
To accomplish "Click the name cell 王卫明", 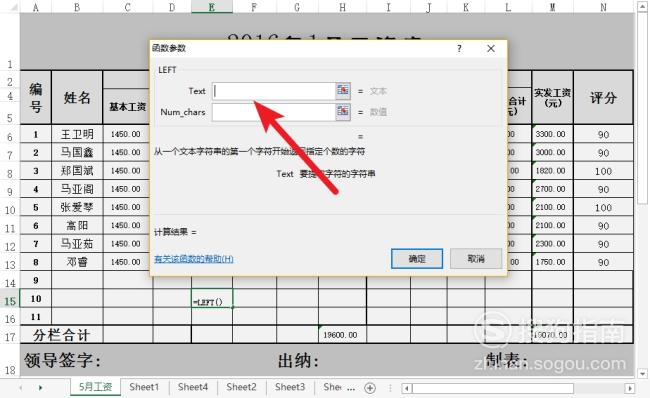I will 77,134.
